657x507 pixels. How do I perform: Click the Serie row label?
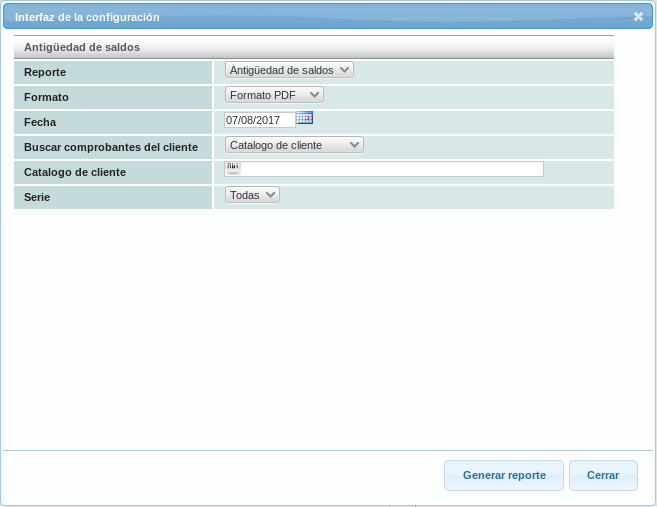[x=37, y=197]
